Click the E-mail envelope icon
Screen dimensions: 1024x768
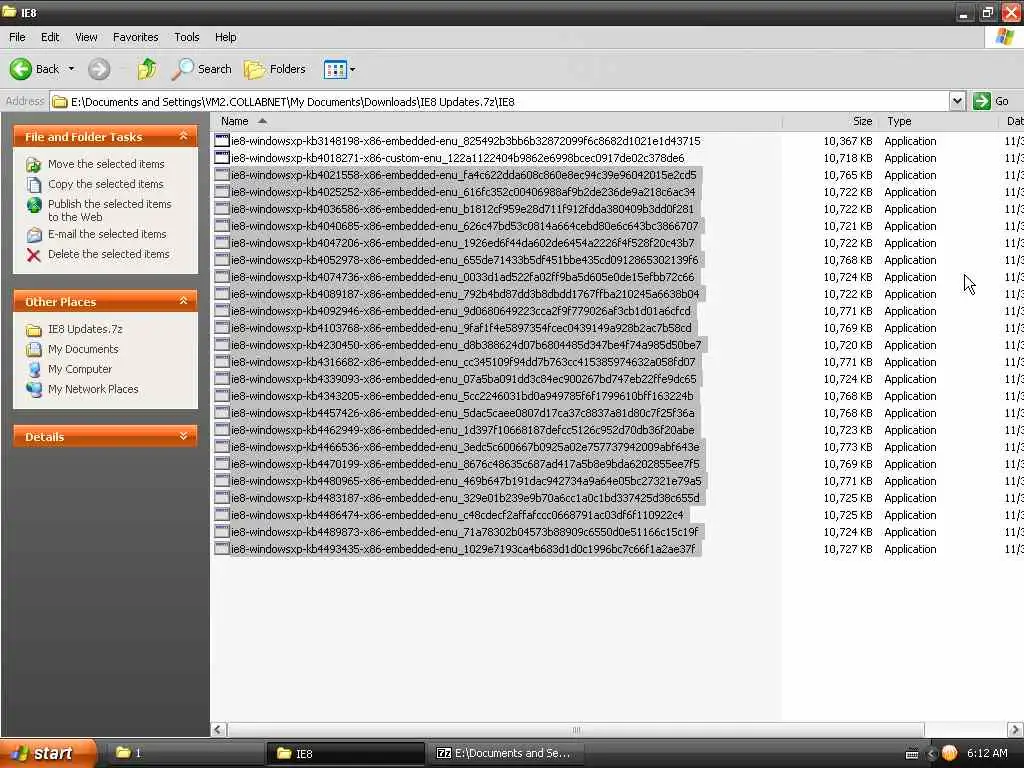[34, 234]
